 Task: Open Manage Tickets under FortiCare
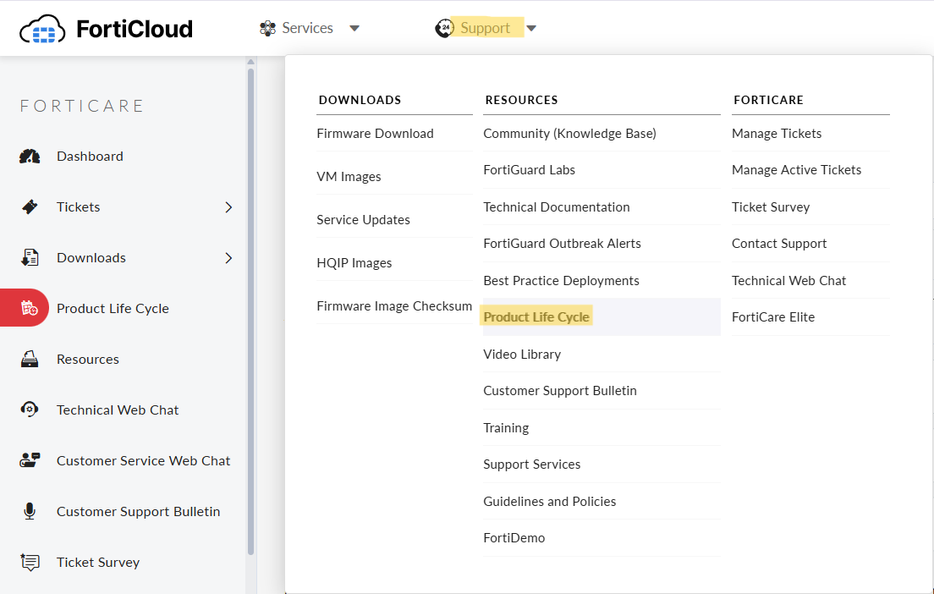(776, 133)
